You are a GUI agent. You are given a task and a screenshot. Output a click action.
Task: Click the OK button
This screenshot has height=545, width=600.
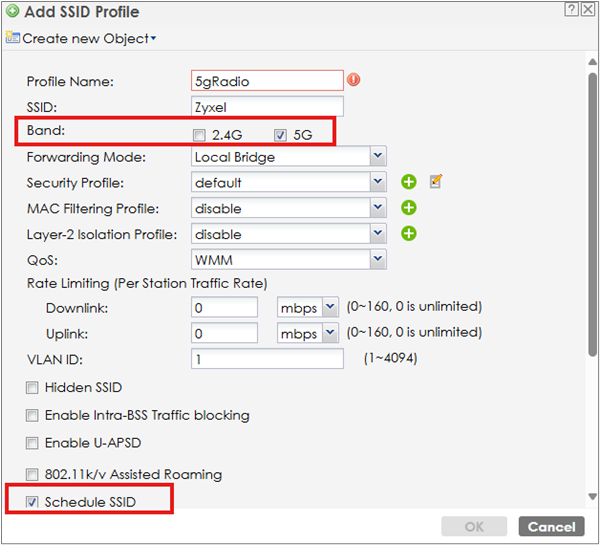click(x=474, y=527)
